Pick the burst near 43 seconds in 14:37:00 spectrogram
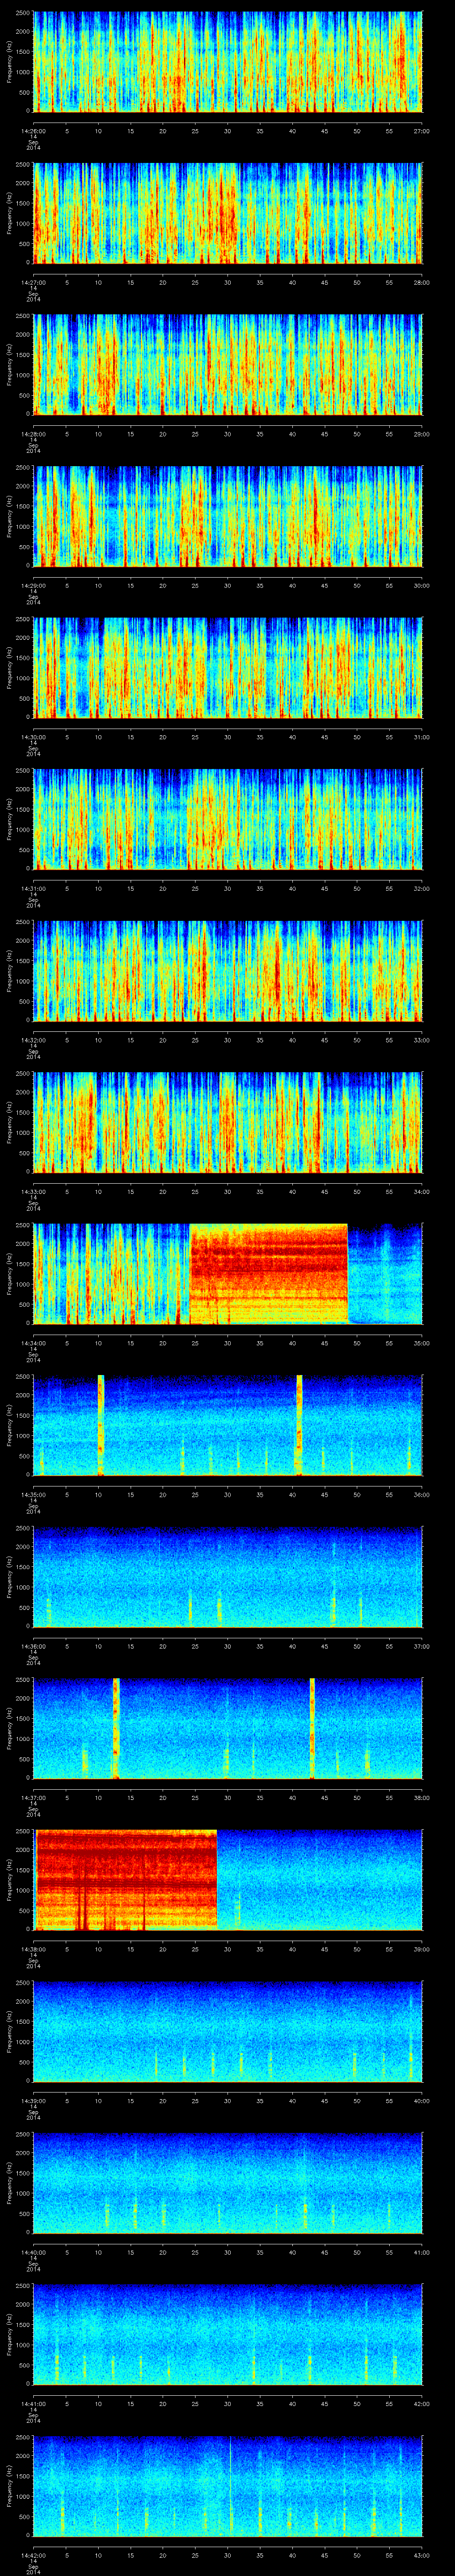 (x=312, y=1727)
